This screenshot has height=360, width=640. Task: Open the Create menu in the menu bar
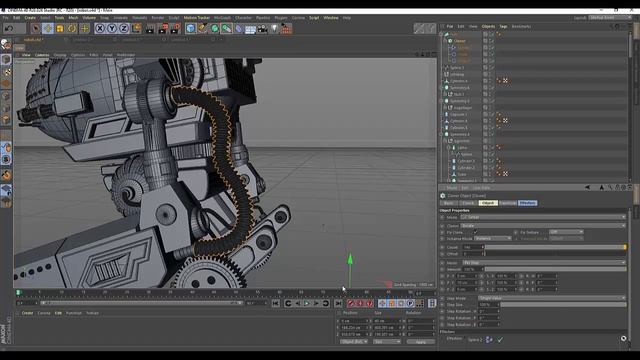click(x=30, y=18)
